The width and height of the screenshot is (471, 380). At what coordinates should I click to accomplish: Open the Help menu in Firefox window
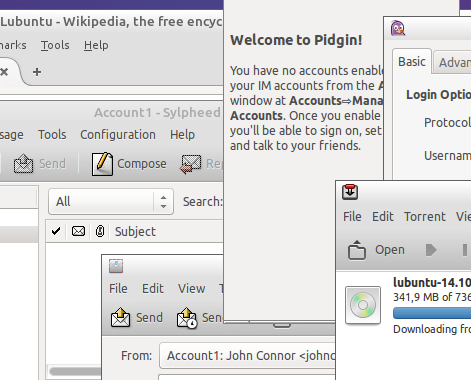[x=96, y=45]
